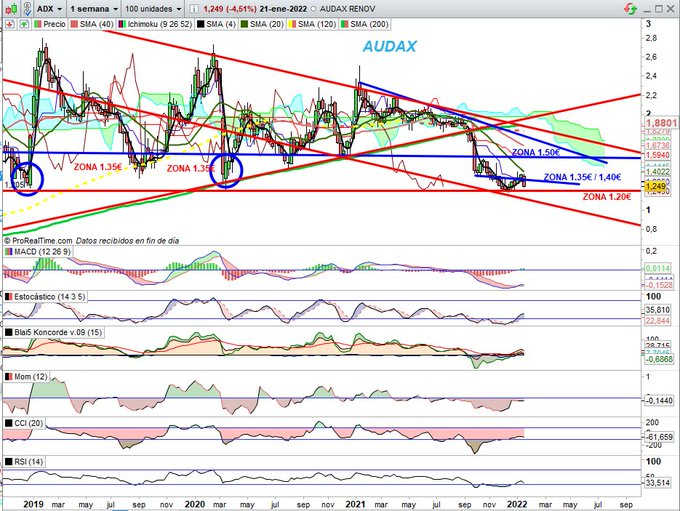
Task: Change the 1 semana timeframe dropdown
Action: [x=94, y=9]
